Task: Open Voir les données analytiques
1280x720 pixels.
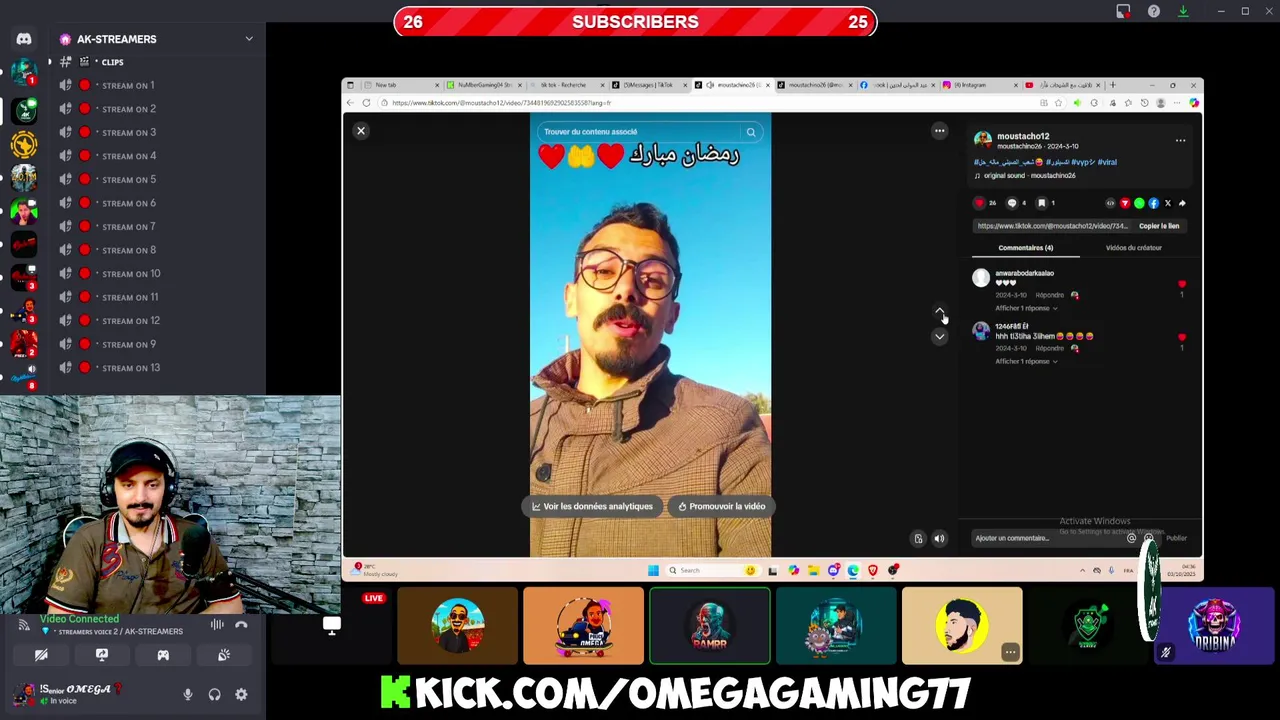Action: tap(592, 506)
